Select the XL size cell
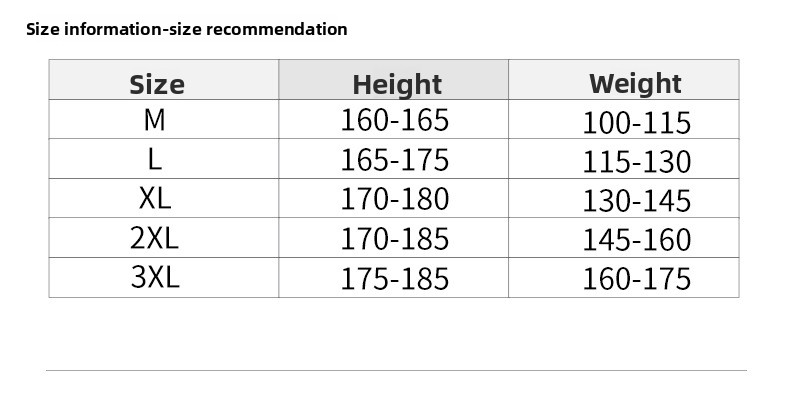The width and height of the screenshot is (790, 420). pyautogui.click(x=155, y=199)
